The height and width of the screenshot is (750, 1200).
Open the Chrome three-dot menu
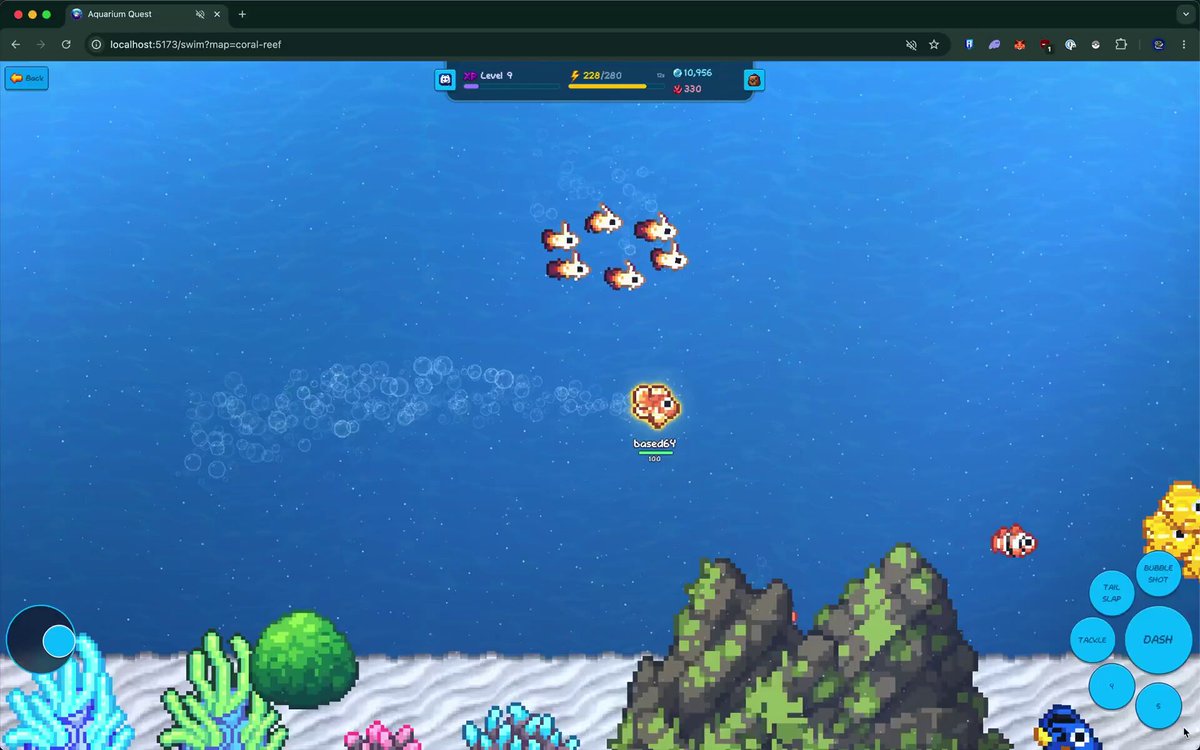(x=1184, y=44)
